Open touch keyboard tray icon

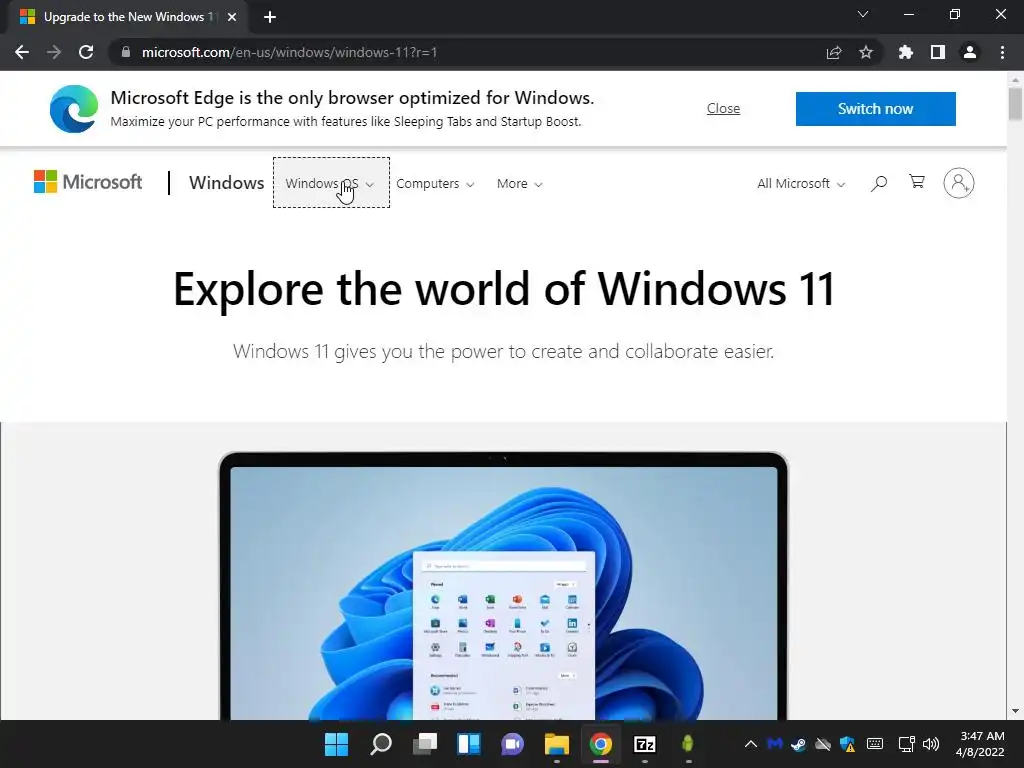[x=875, y=744]
